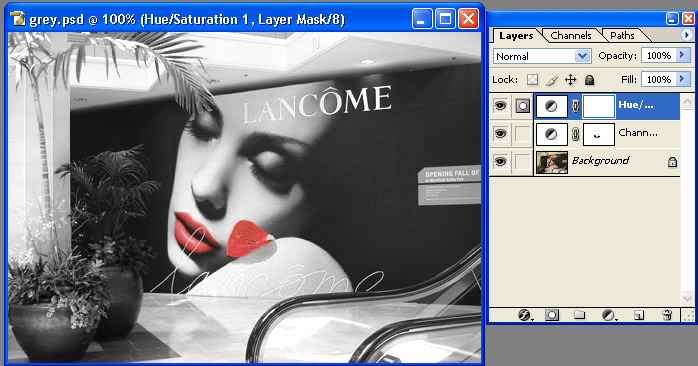Select the Hue/Saturation adjustment thumbnail

pyautogui.click(x=551, y=106)
